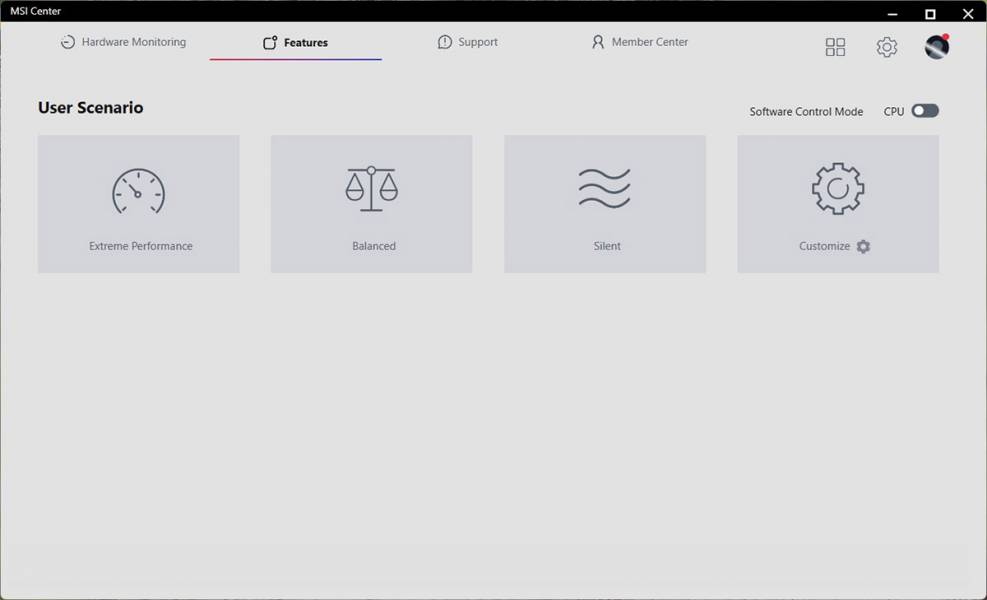Select the Balanced scales icon
Screen dimensions: 987x600
click(x=371, y=189)
